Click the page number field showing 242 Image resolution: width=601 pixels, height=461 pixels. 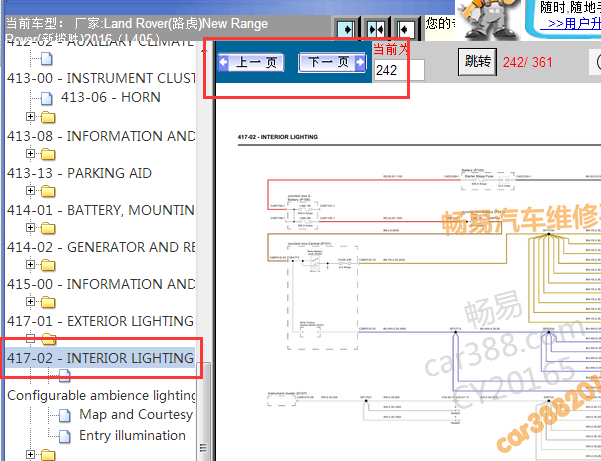(399, 70)
